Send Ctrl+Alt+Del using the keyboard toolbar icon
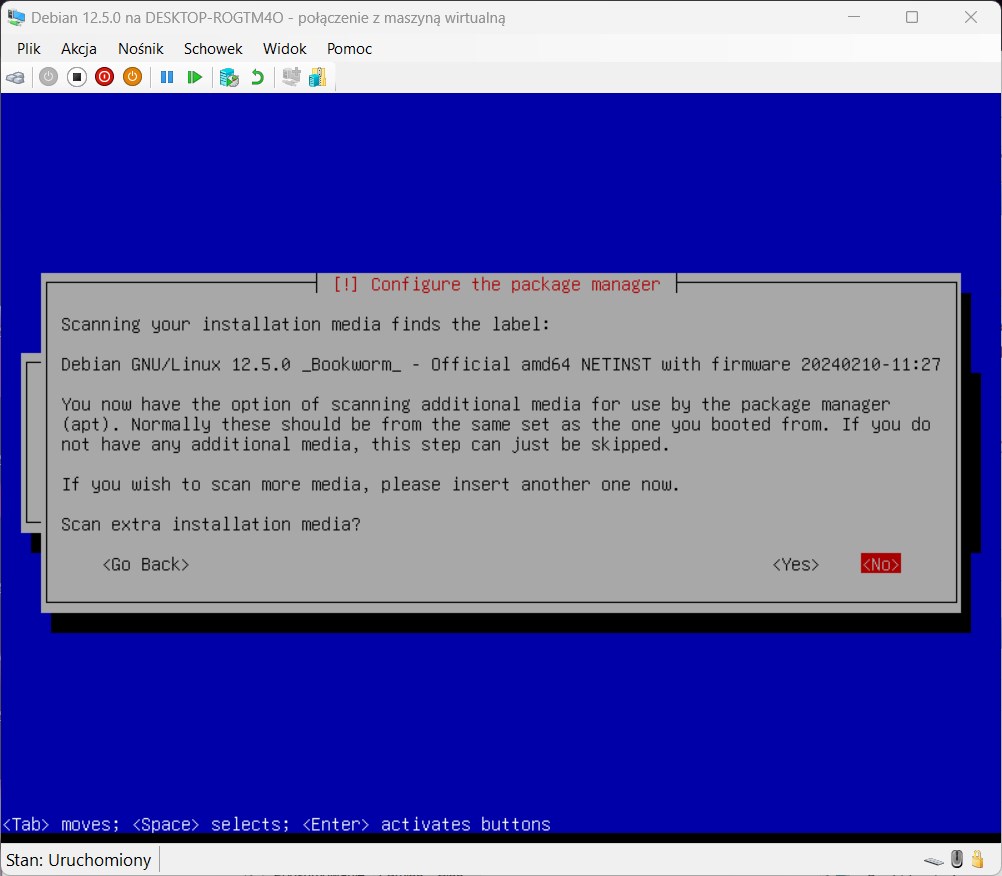The image size is (1002, 876). pos(15,78)
